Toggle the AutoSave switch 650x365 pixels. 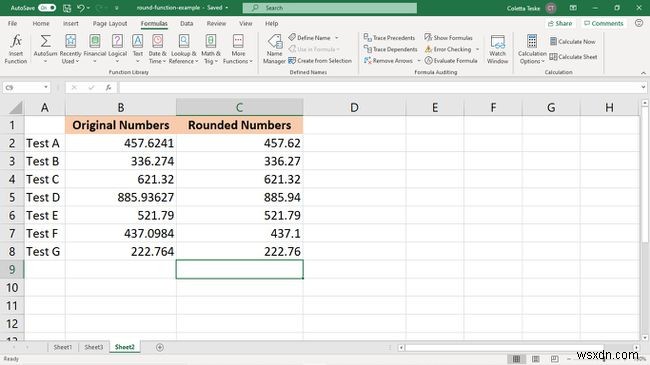tap(47, 8)
